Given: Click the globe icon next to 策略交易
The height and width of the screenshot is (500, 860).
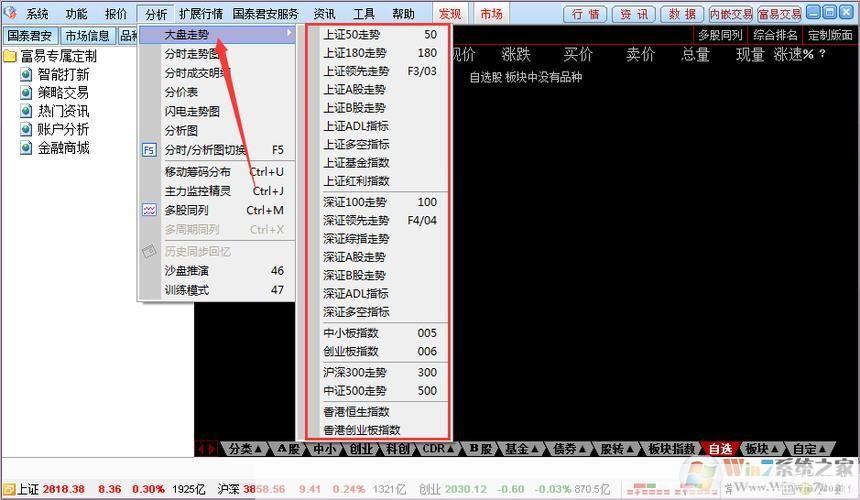Looking at the screenshot, I should pos(26,93).
